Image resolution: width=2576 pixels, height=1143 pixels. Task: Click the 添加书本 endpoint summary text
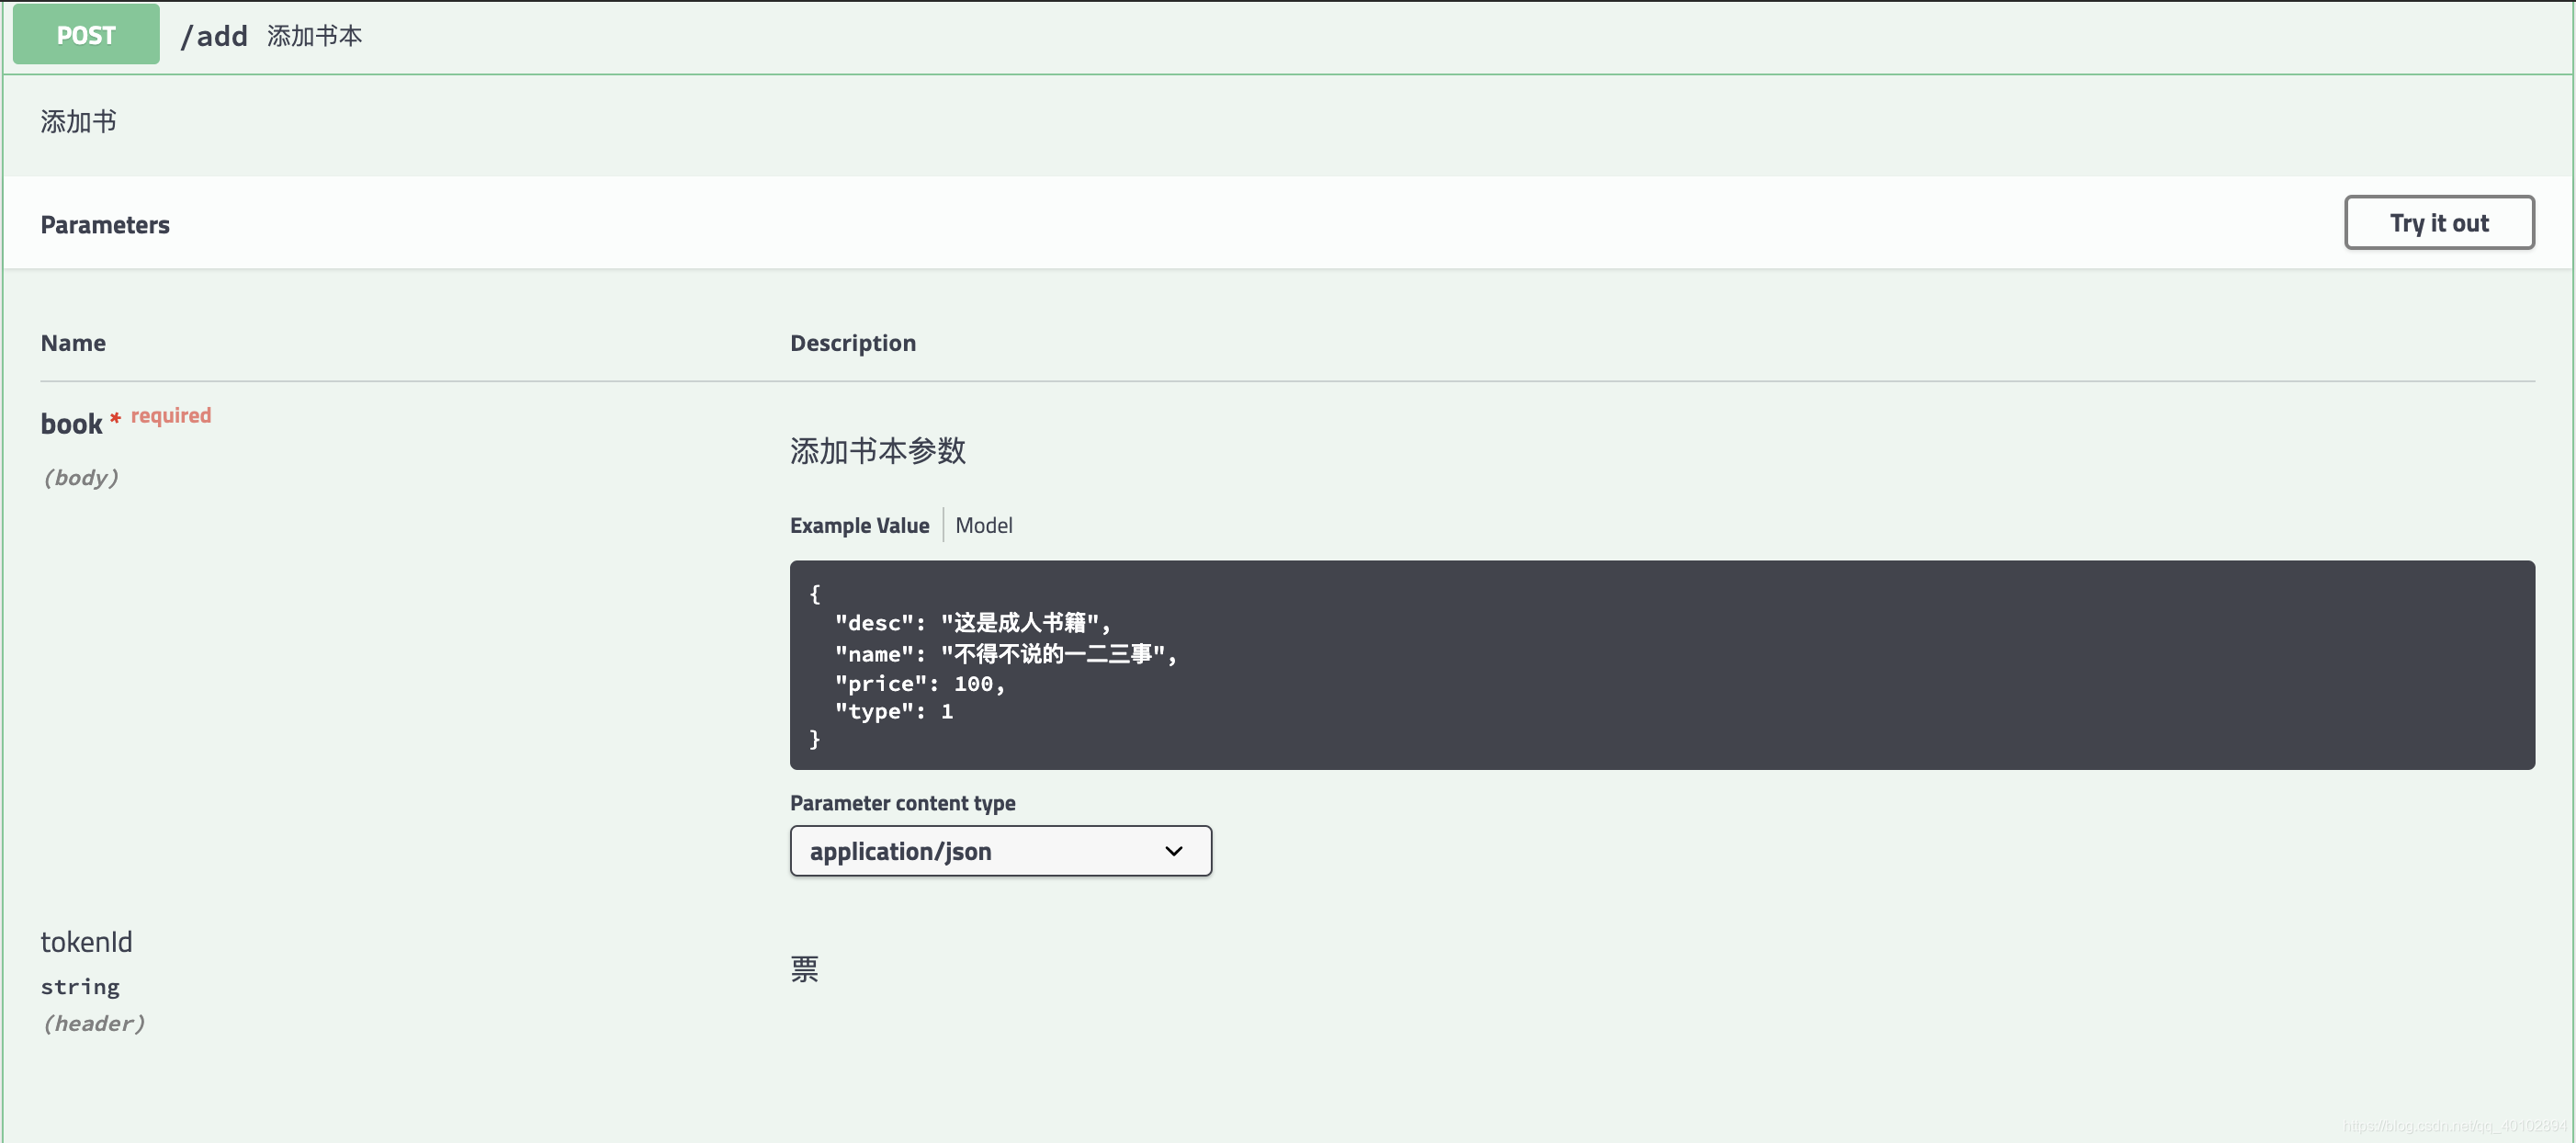[314, 36]
